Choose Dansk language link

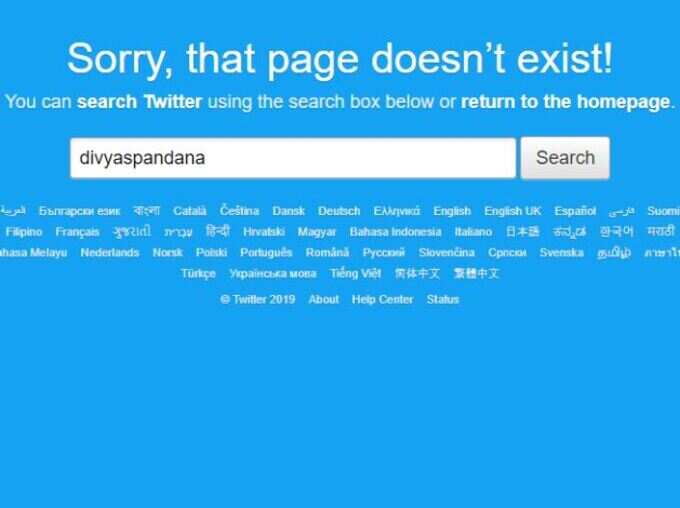[x=288, y=211]
